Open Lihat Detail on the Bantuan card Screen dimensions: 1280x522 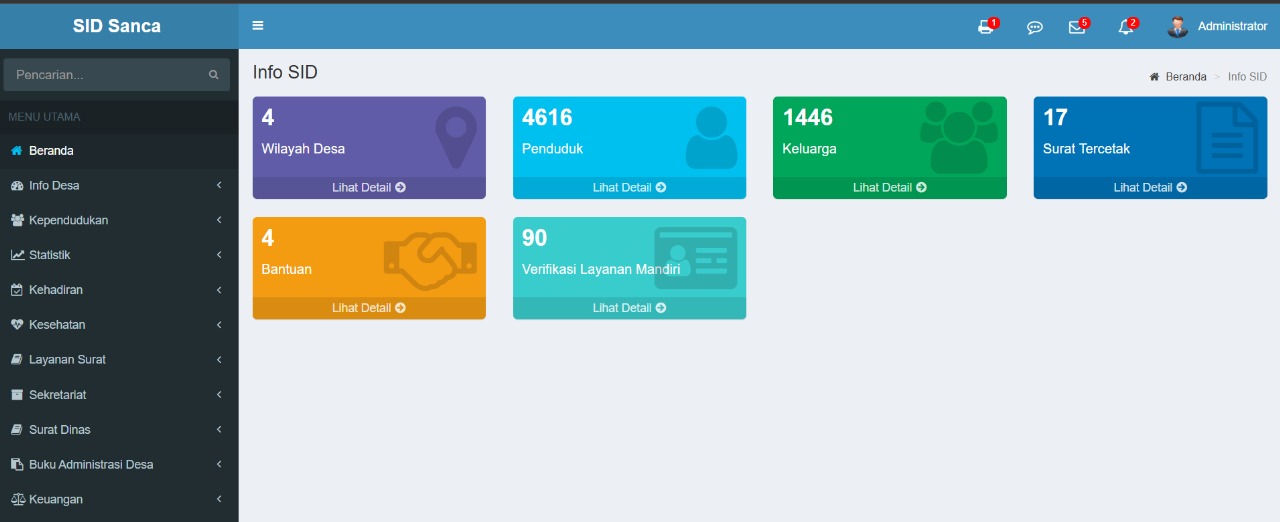click(369, 308)
